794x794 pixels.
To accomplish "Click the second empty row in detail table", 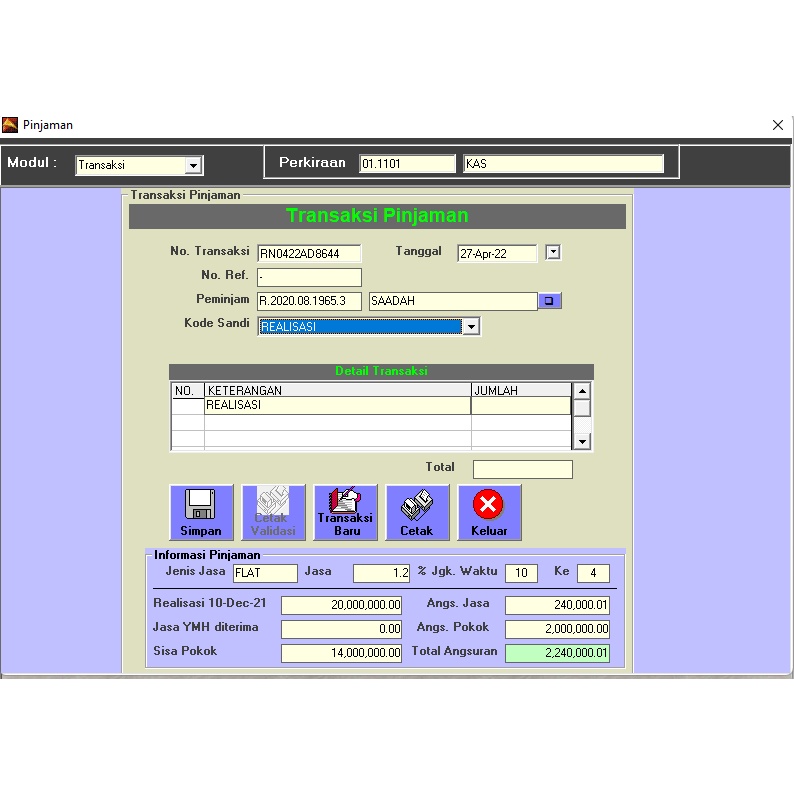I will [x=372, y=439].
